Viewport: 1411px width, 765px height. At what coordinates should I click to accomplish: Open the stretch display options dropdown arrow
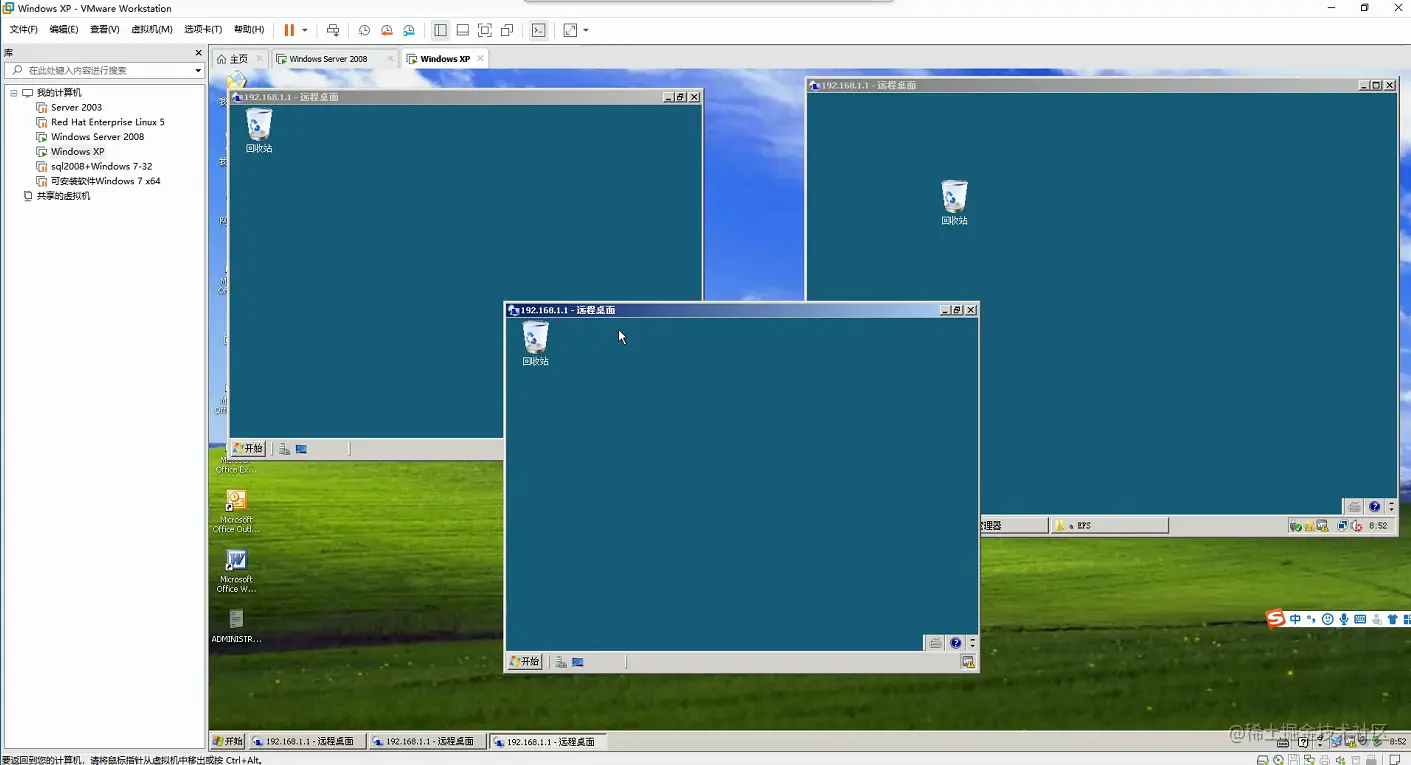pyautogui.click(x=586, y=30)
